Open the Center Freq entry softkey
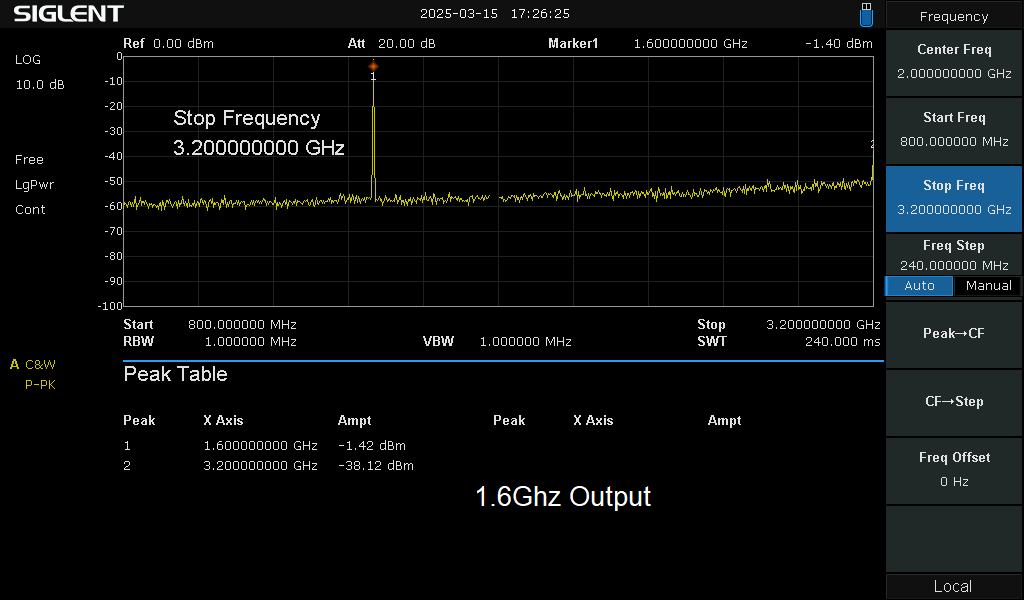Viewport: 1024px width, 600px height. point(953,62)
